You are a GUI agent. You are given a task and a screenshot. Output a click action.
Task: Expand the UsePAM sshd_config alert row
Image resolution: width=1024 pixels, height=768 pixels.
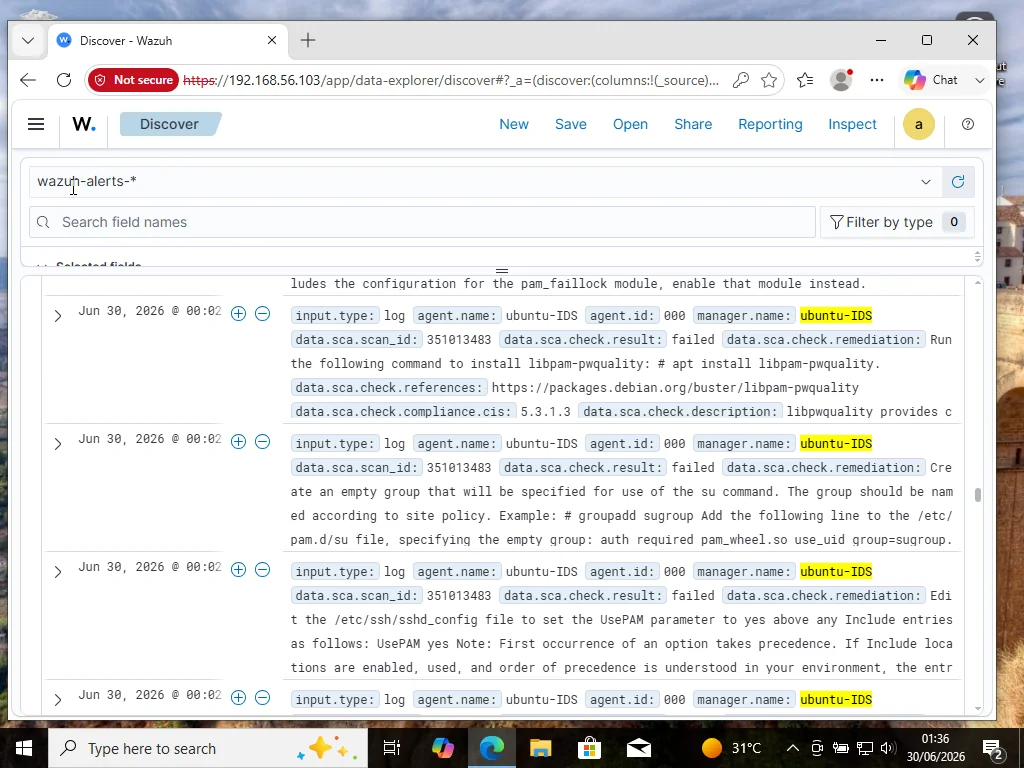pos(57,572)
